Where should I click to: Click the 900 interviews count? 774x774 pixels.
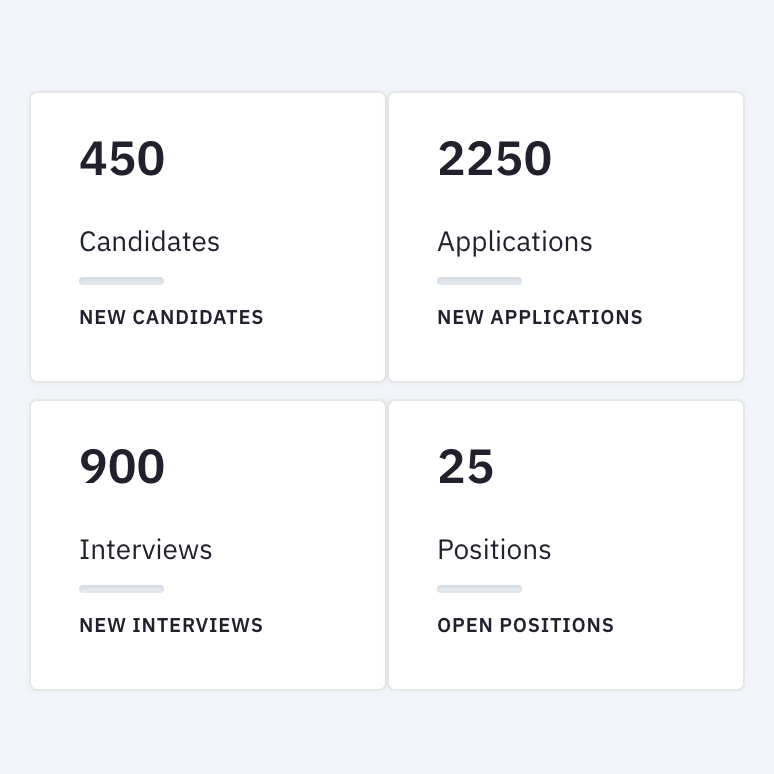pyautogui.click(x=122, y=467)
